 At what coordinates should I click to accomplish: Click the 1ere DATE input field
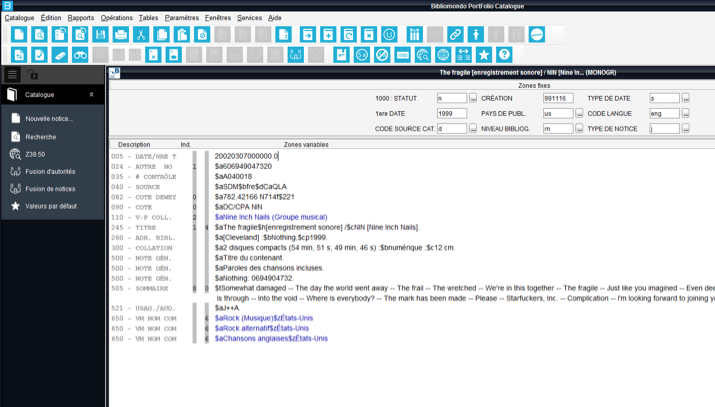tap(451, 113)
